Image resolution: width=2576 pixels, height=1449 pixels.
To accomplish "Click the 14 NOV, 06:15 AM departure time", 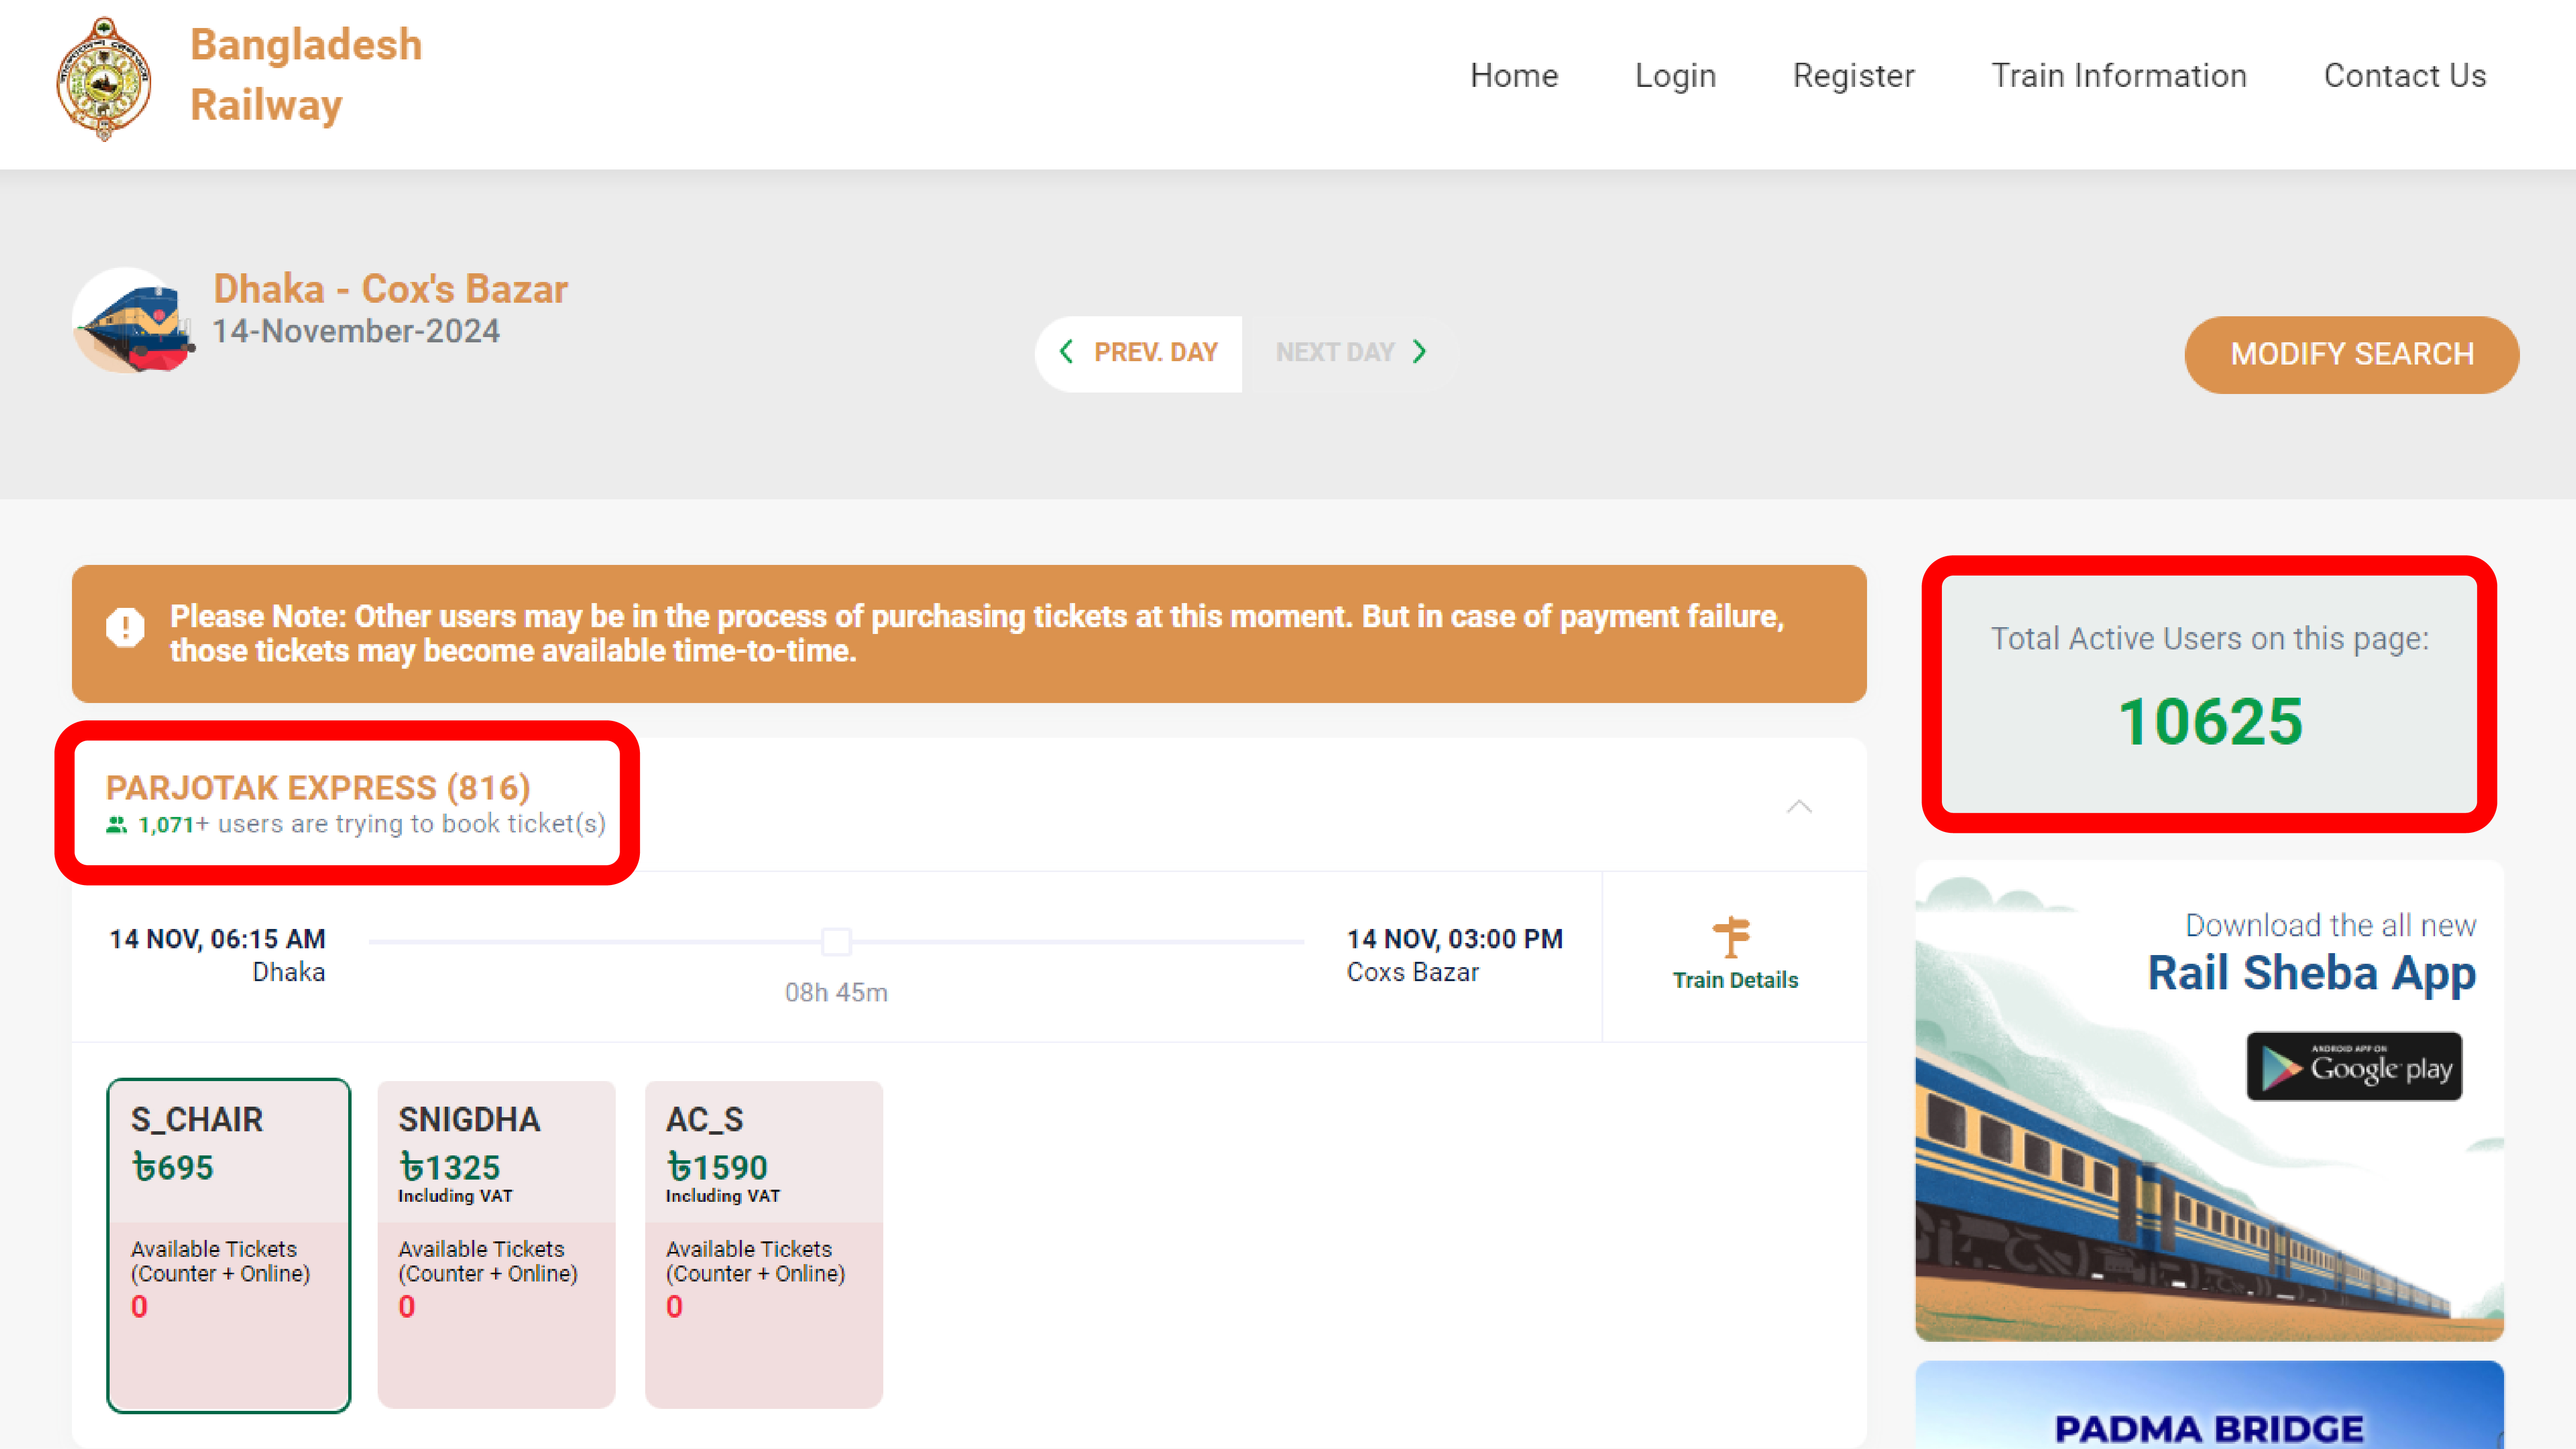I will point(217,939).
